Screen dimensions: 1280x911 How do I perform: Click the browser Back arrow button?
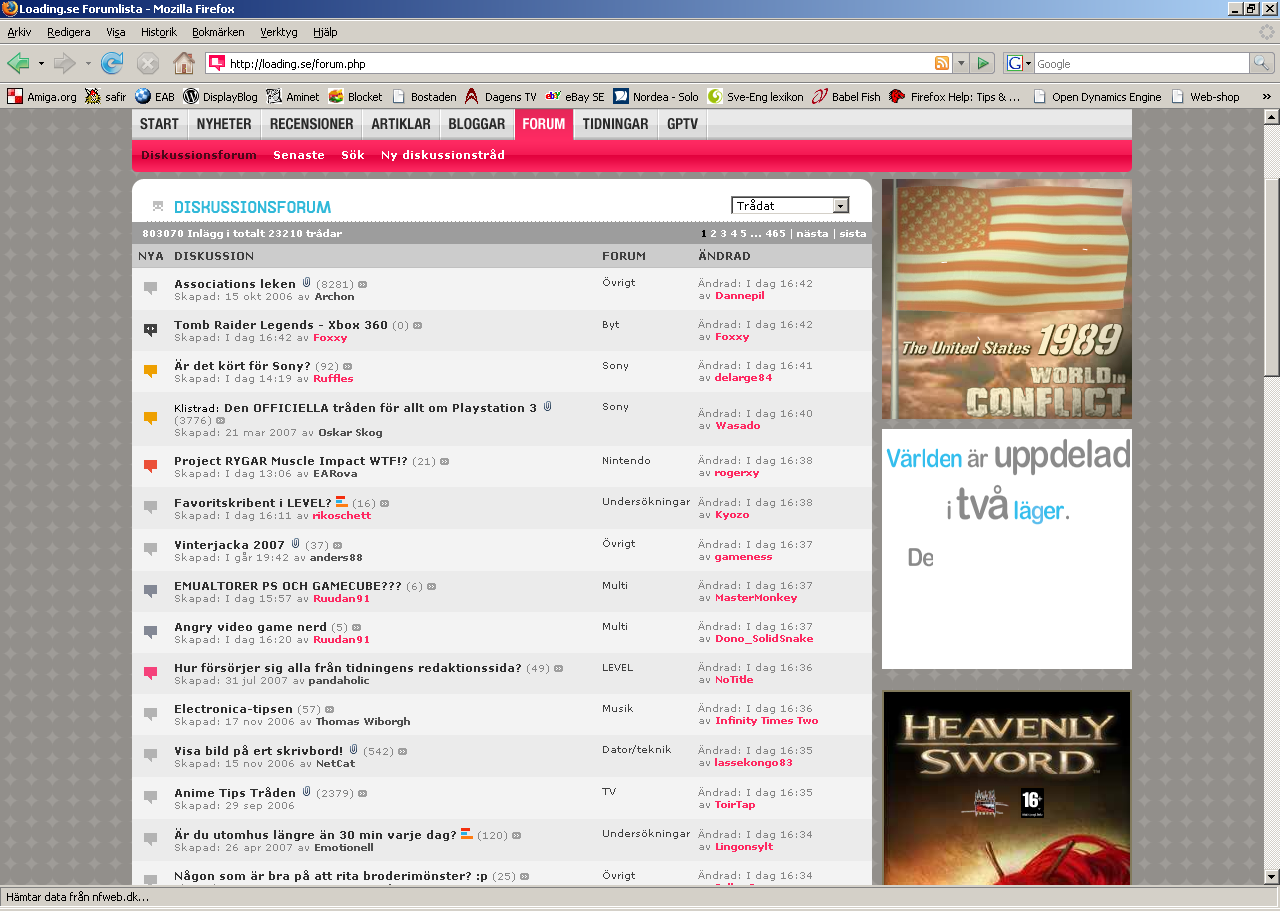18,63
